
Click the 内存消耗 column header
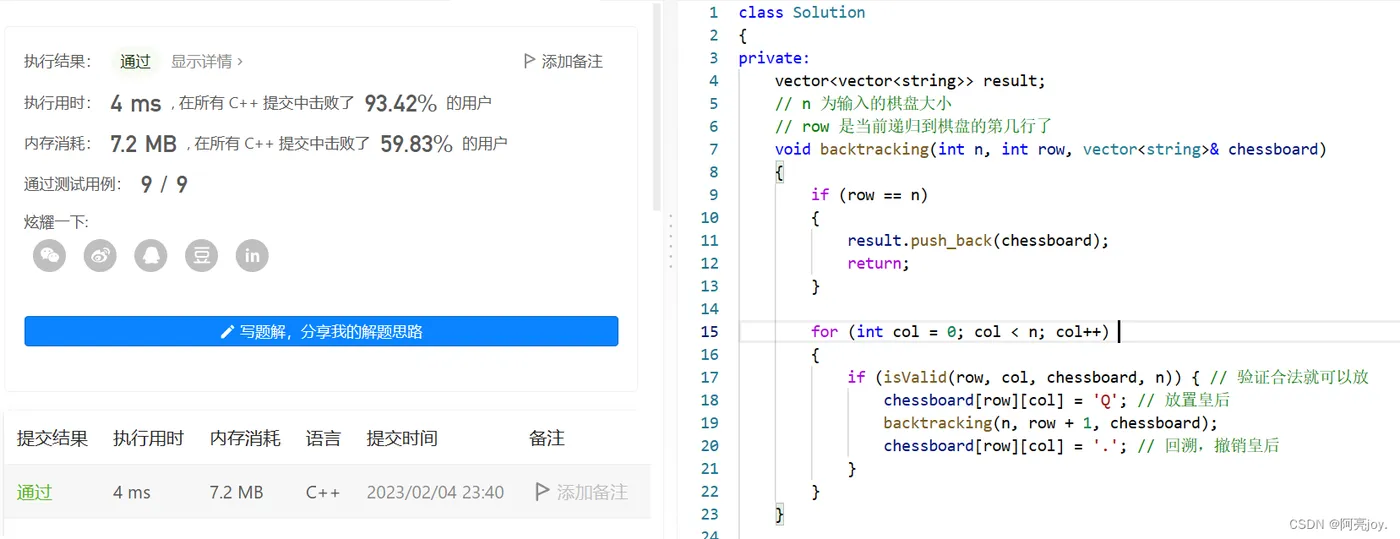[x=245, y=438]
